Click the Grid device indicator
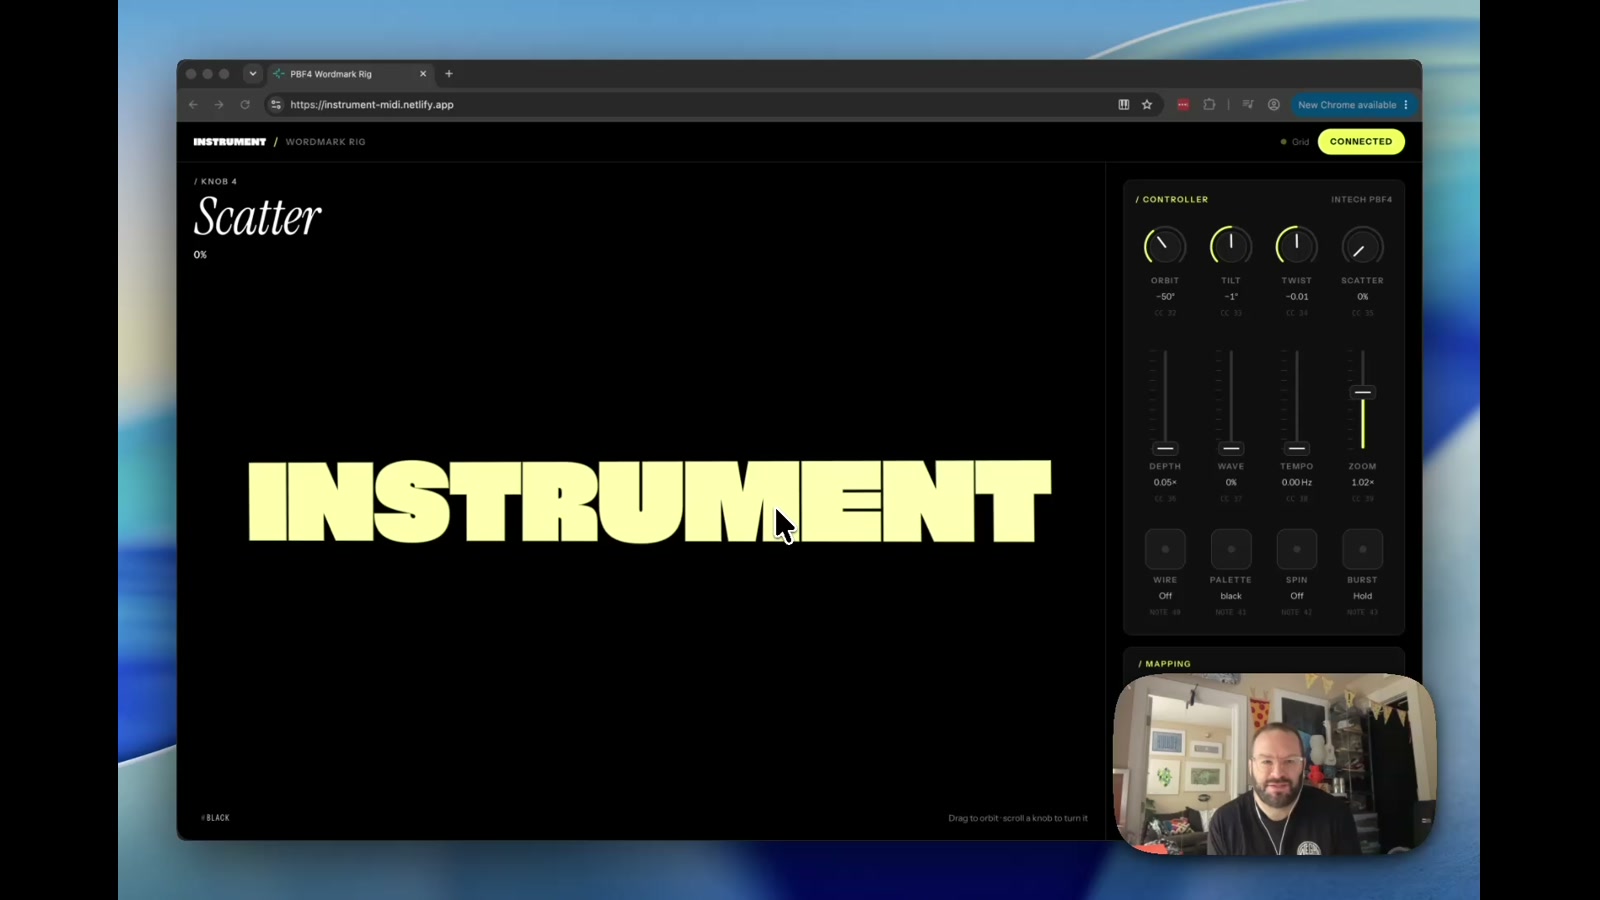1600x900 pixels. pos(1295,142)
